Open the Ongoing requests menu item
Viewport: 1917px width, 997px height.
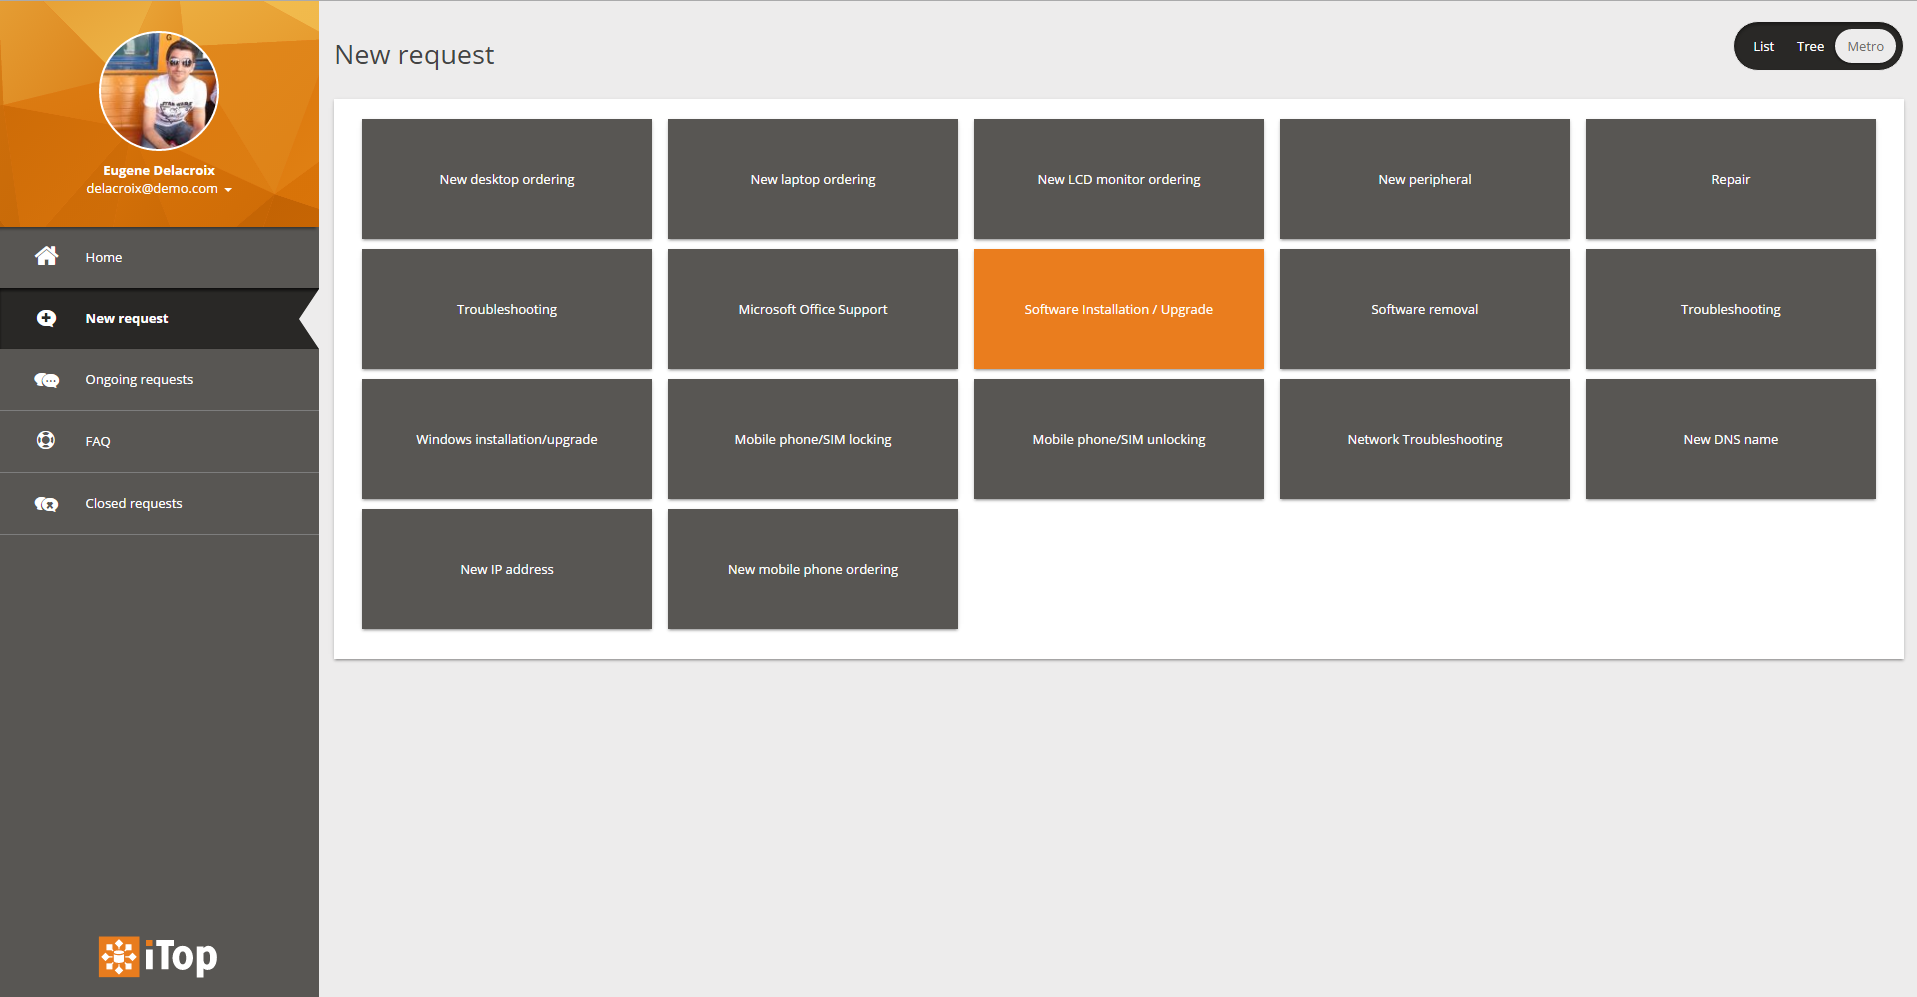(x=139, y=380)
